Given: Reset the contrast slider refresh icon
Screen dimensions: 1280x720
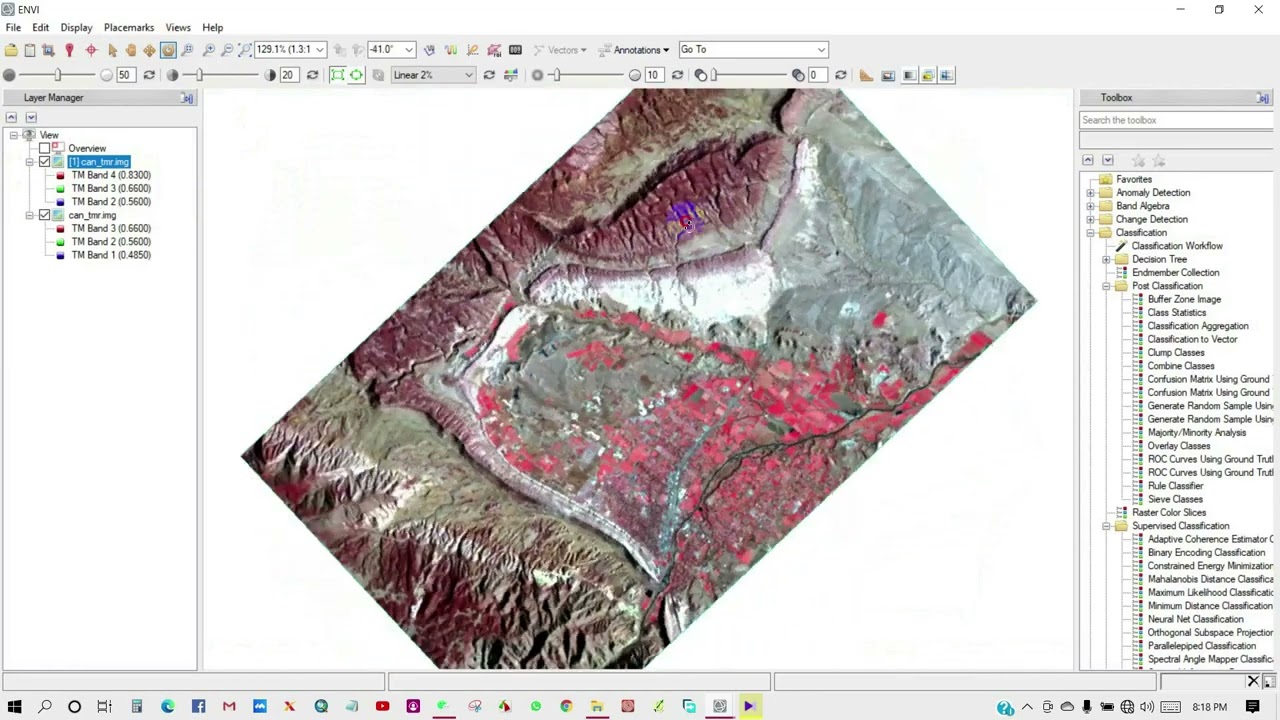Looking at the screenshot, I should [312, 75].
